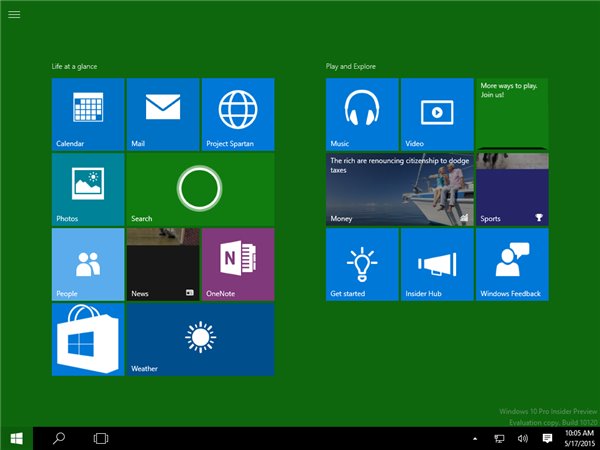Open the Insider Hub tile
This screenshot has width=600, height=450.
point(437,264)
